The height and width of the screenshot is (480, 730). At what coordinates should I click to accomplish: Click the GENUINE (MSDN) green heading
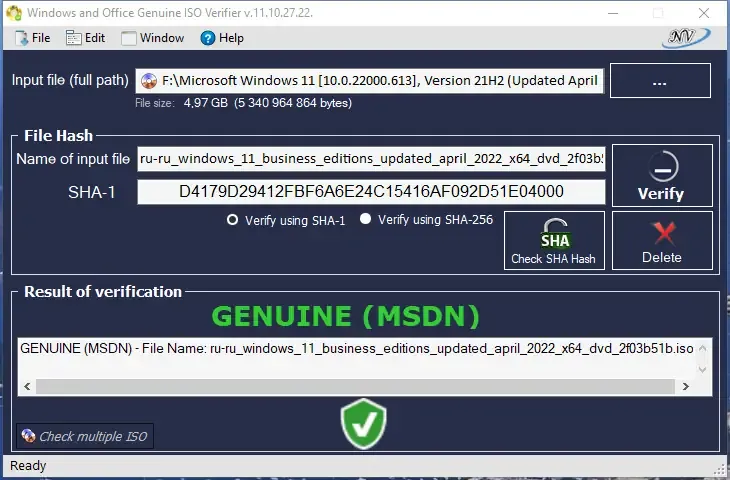point(345,317)
